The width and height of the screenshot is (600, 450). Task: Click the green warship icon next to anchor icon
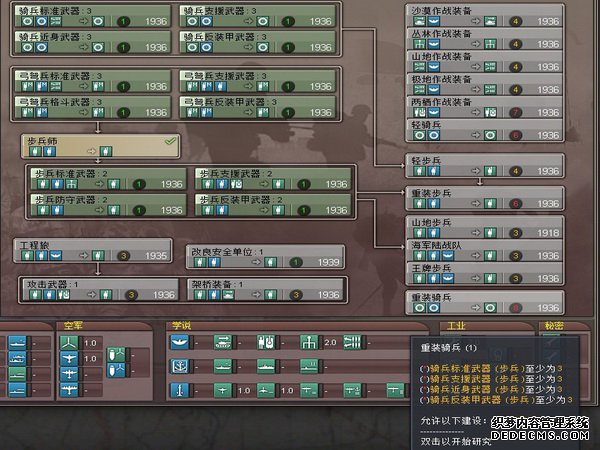click(223, 366)
